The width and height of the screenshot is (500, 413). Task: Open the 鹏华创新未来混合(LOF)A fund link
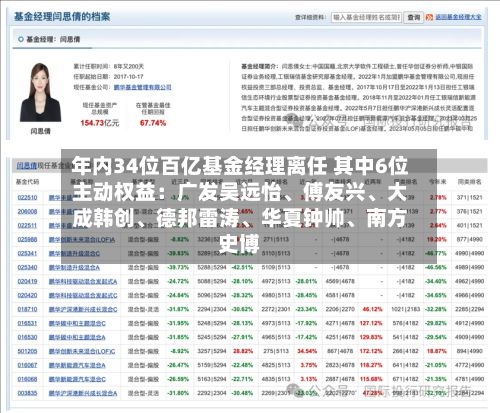point(82,240)
